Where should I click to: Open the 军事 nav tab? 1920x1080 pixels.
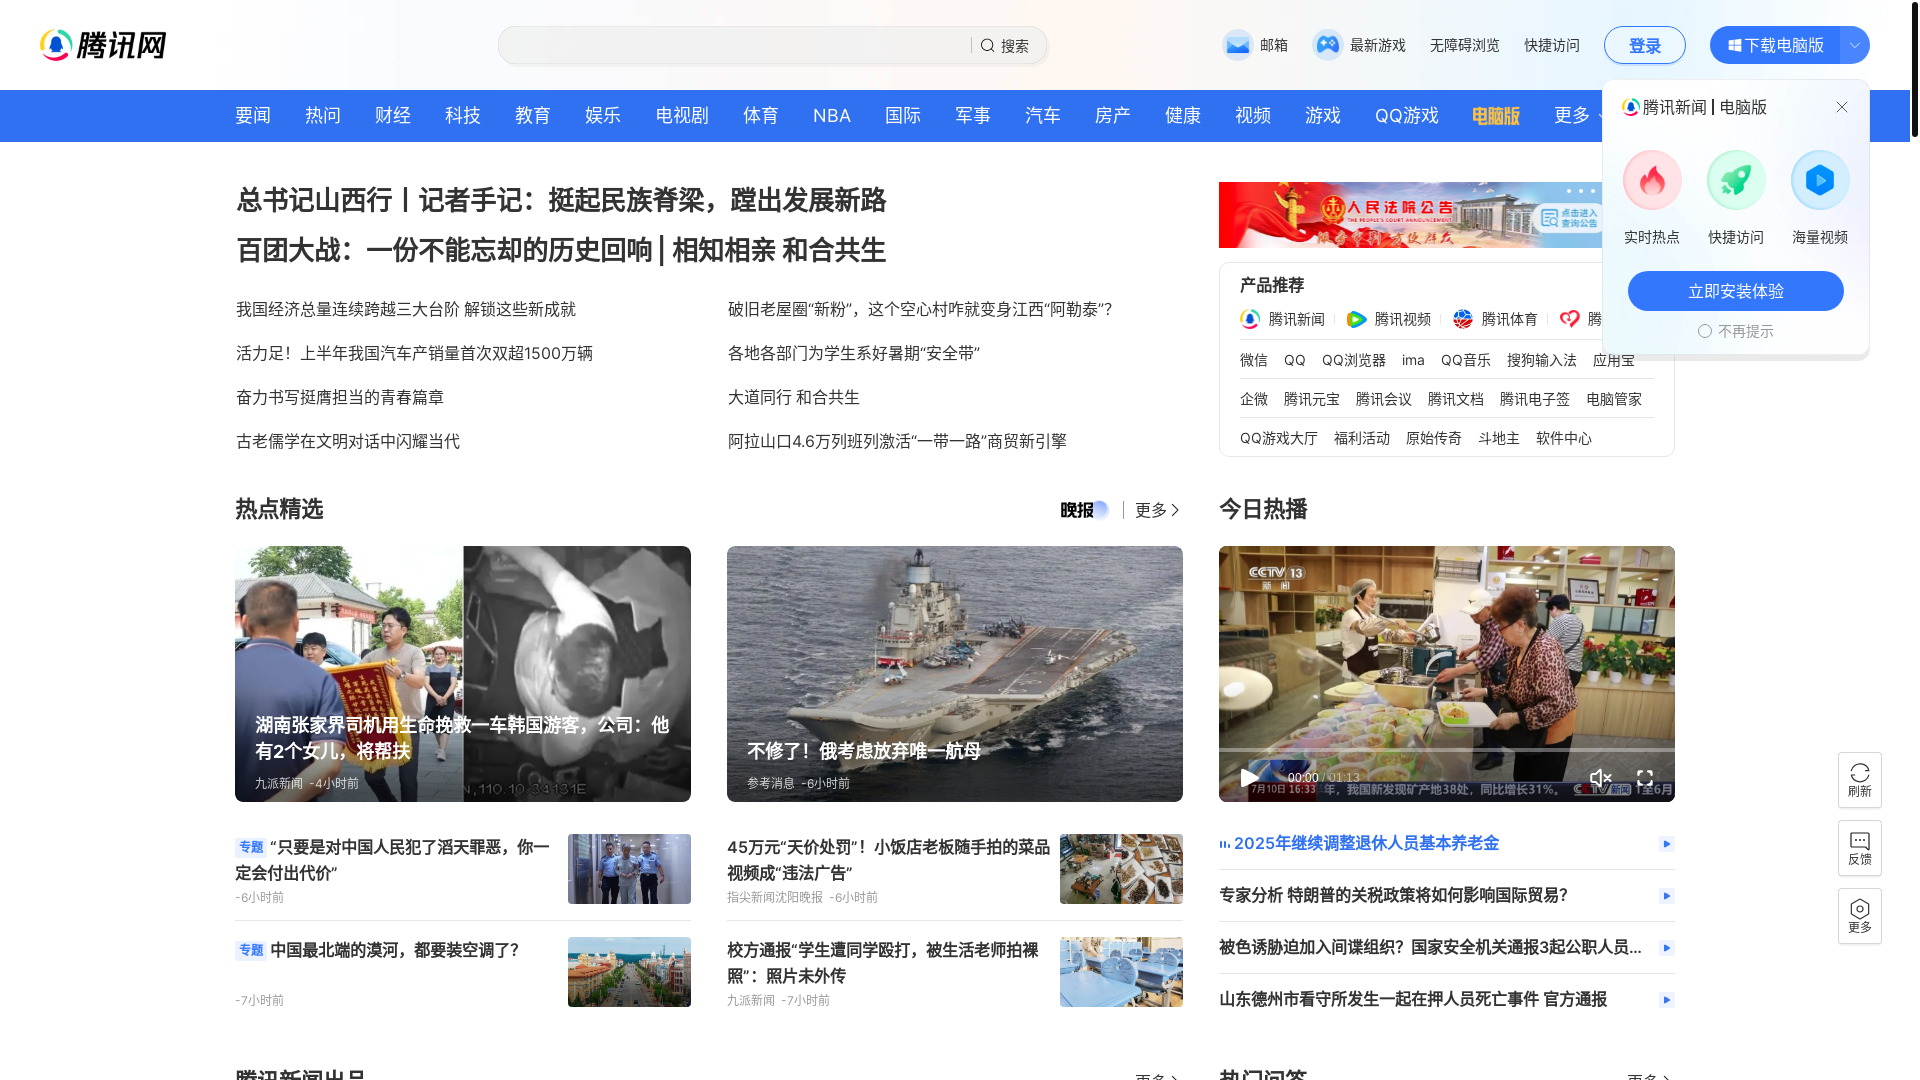point(973,115)
